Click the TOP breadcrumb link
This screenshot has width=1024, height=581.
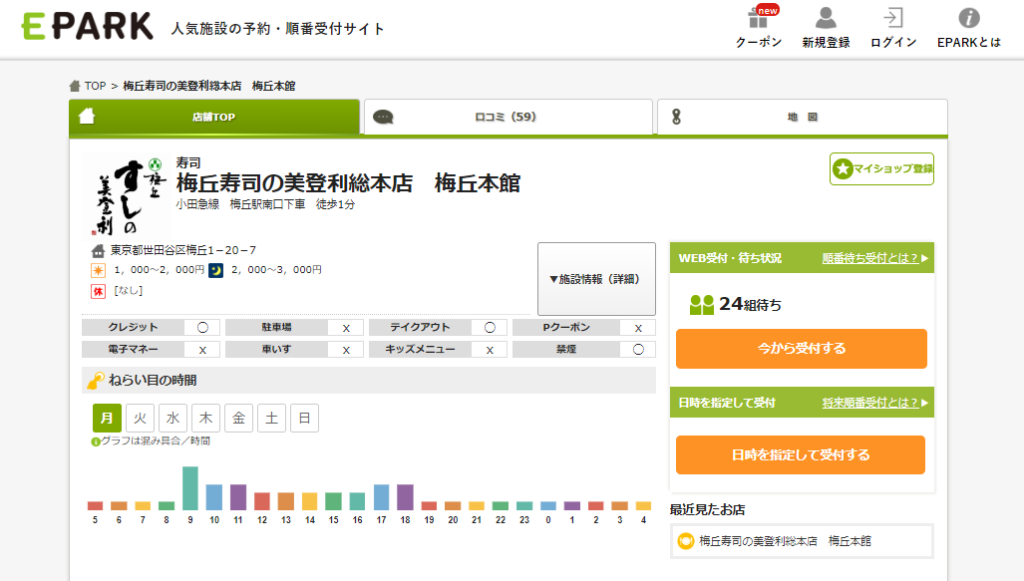pos(95,86)
